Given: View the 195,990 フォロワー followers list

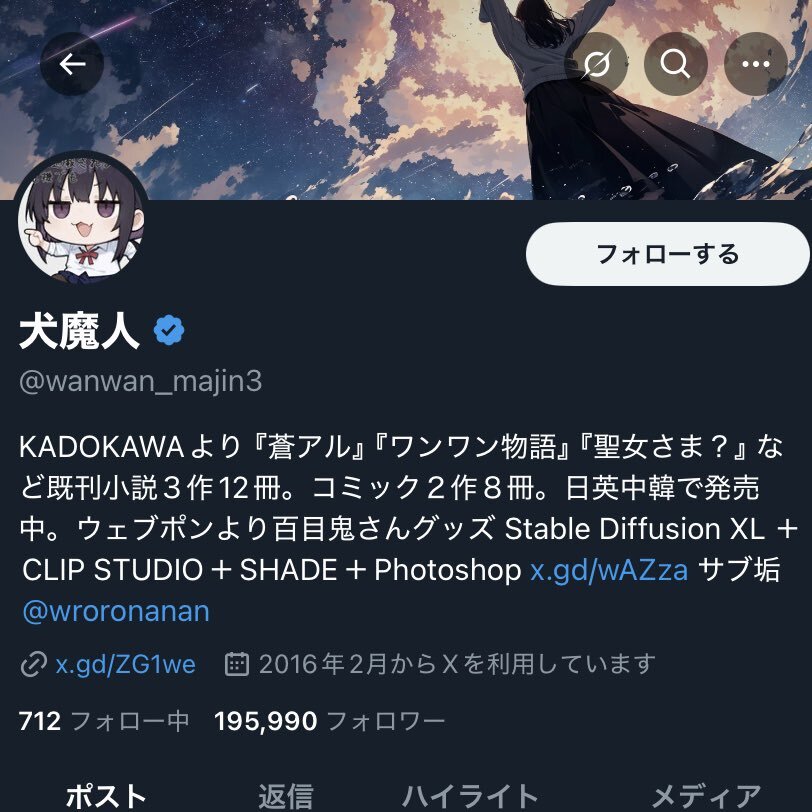Looking at the screenshot, I should 329,721.
